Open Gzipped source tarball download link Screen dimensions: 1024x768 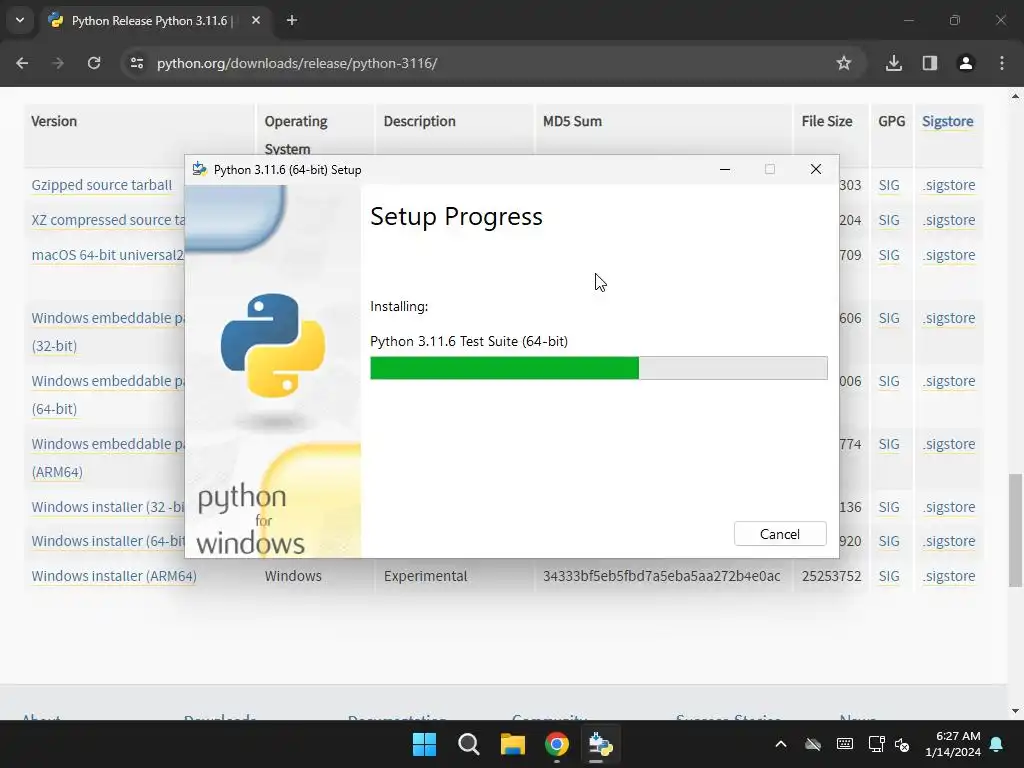coord(102,185)
